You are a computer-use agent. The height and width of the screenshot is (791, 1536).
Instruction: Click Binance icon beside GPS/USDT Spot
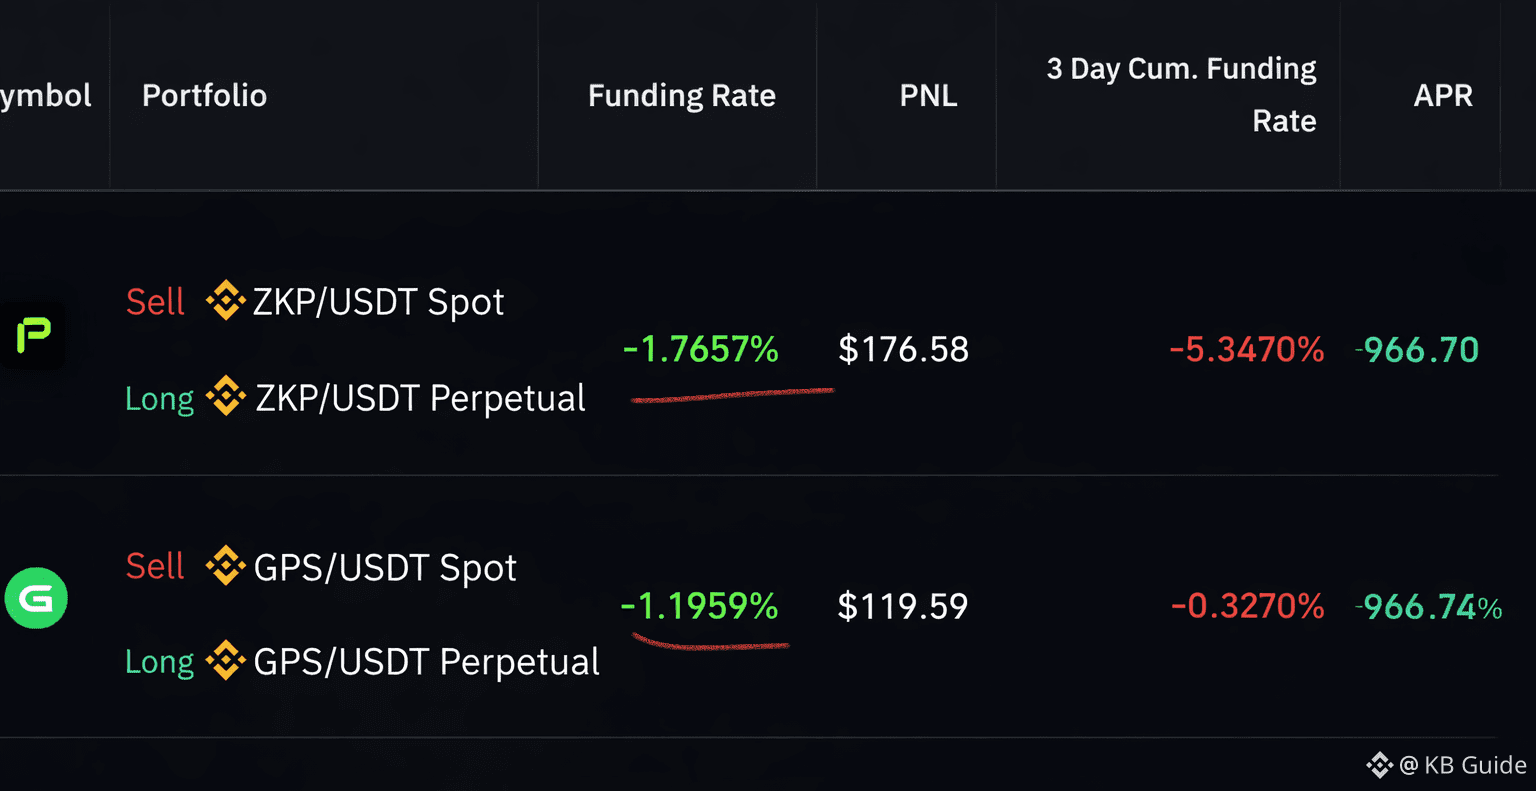(x=225, y=566)
